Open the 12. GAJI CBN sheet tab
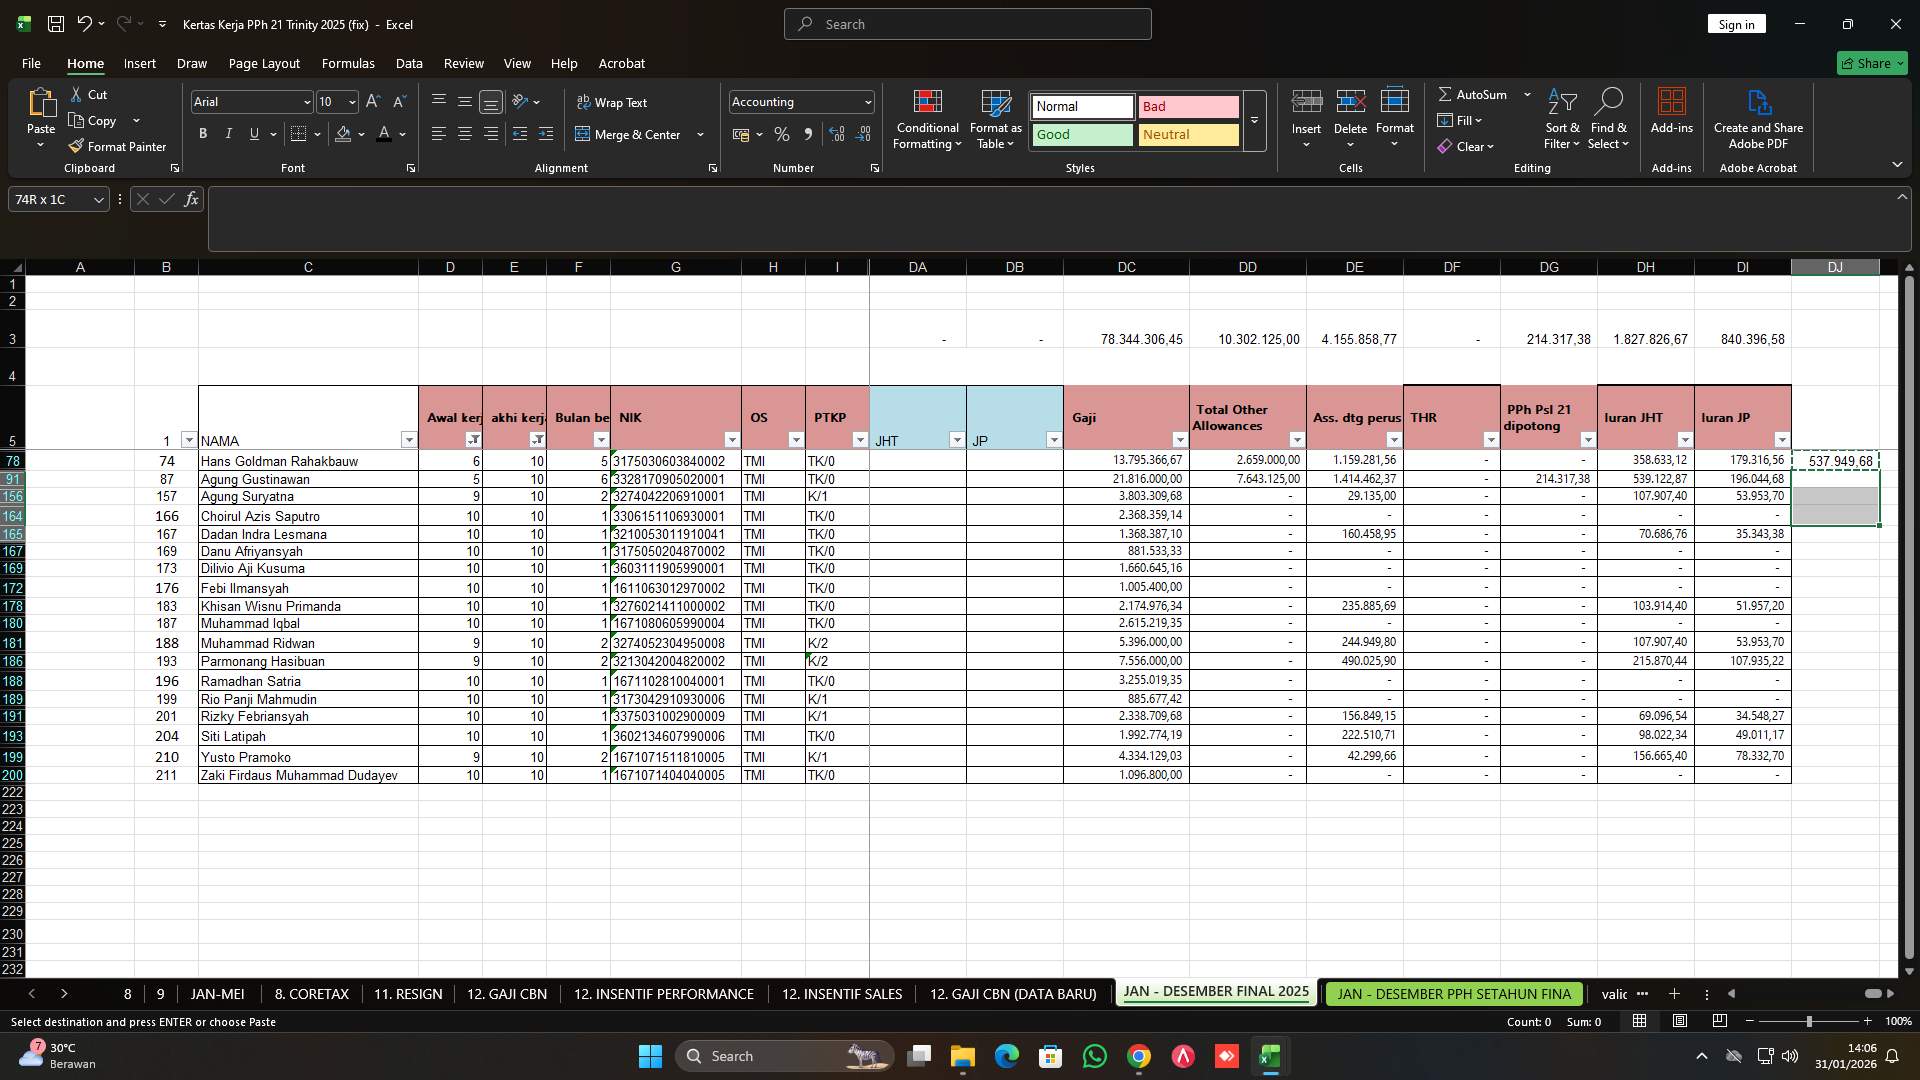Image resolution: width=1920 pixels, height=1080 pixels. click(506, 993)
